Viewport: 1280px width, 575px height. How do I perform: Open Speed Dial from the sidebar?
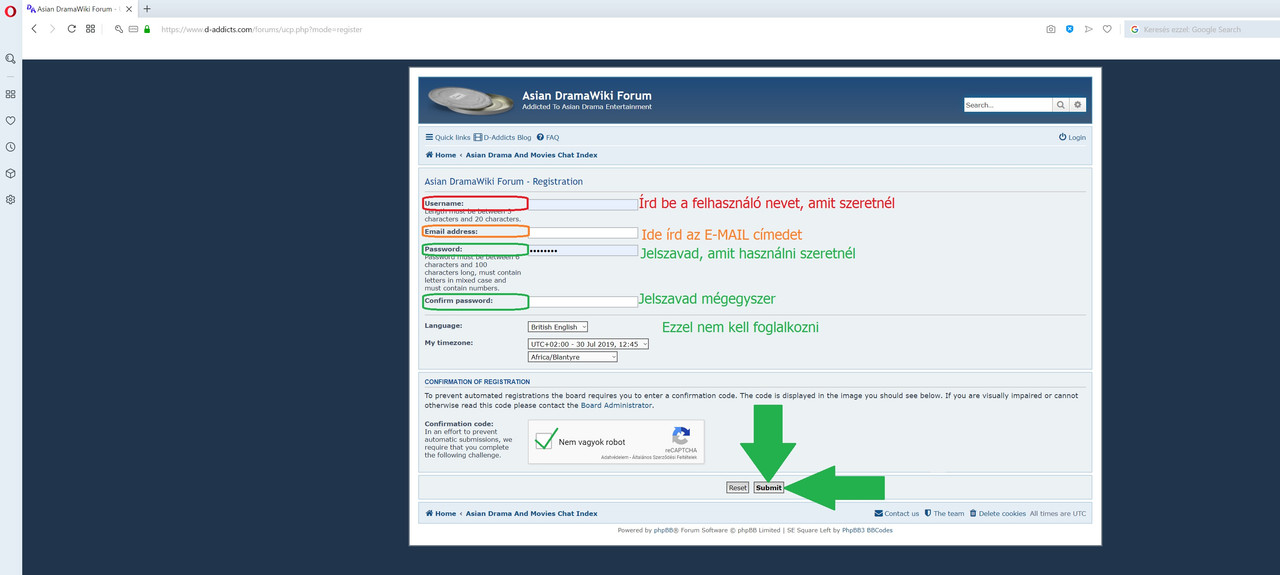tap(10, 94)
